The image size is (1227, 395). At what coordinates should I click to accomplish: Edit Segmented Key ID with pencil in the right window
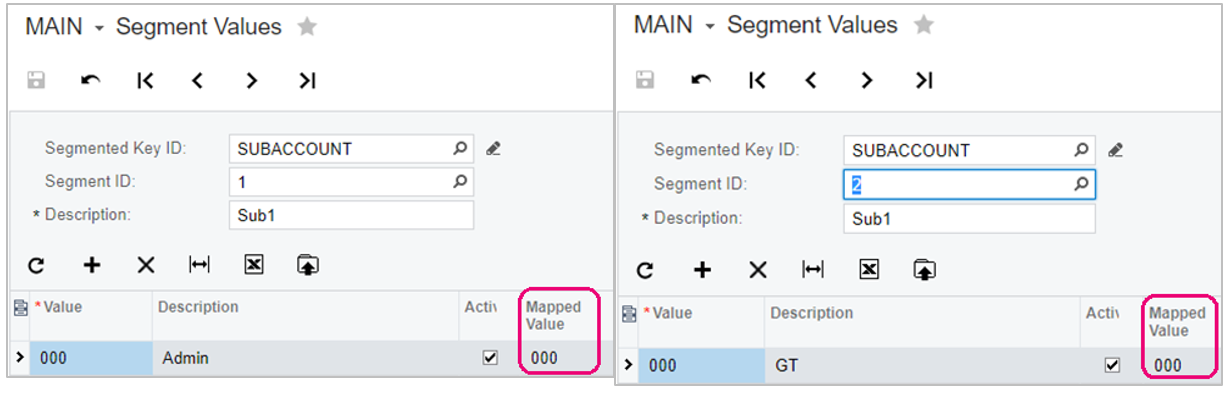pos(1115,151)
